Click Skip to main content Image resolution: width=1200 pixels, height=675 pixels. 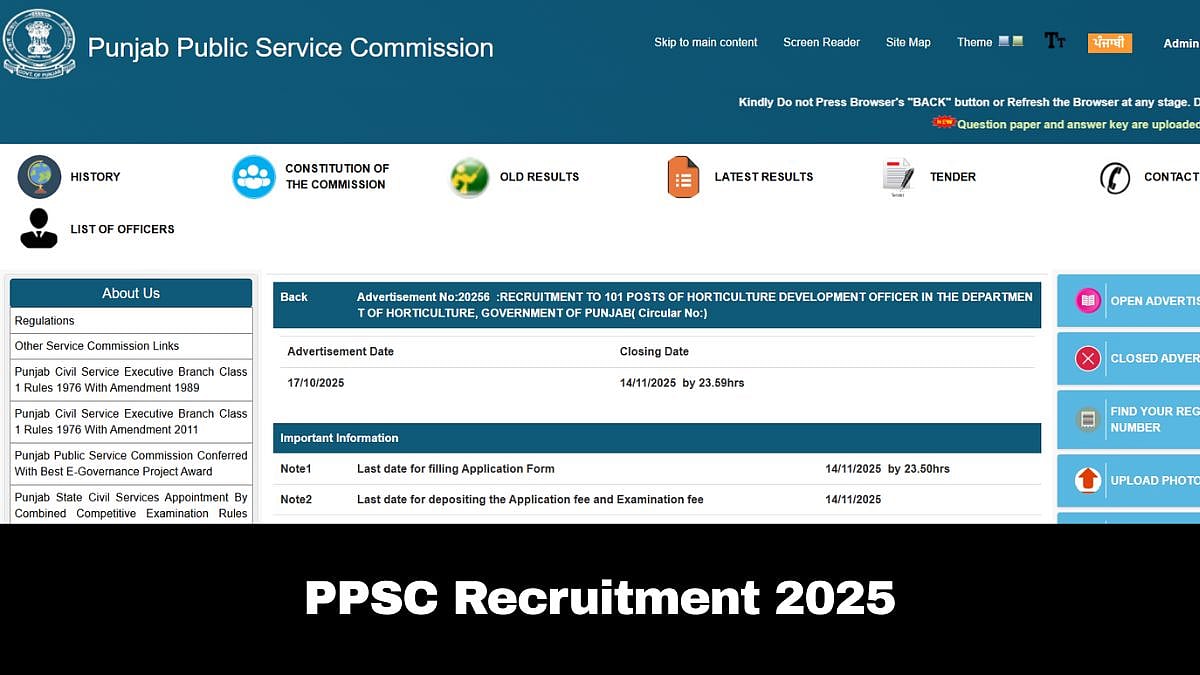point(705,42)
